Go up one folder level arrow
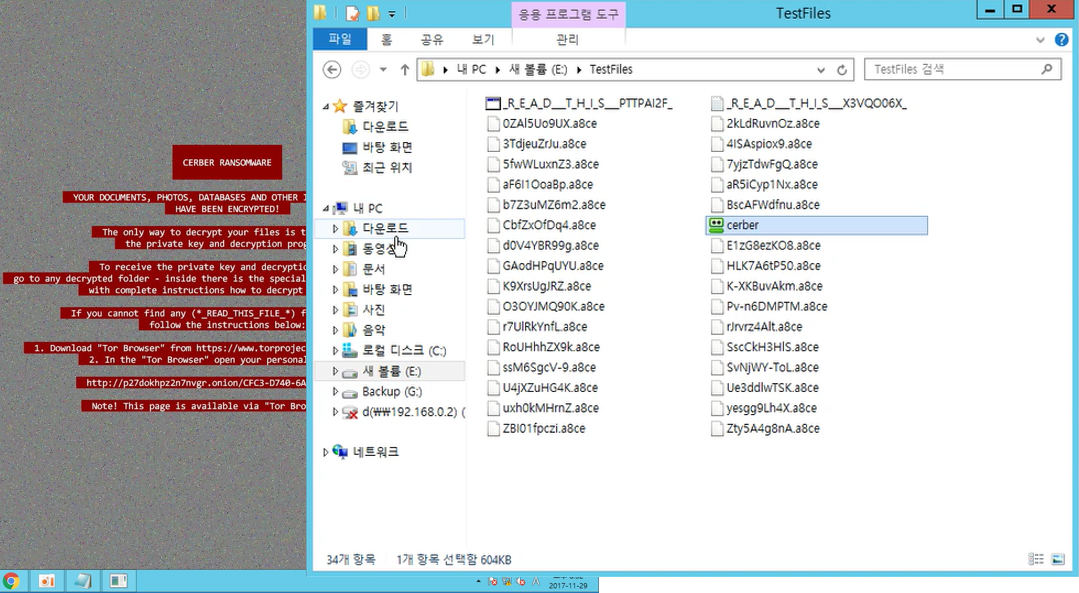The height and width of the screenshot is (593, 1079). 405,69
